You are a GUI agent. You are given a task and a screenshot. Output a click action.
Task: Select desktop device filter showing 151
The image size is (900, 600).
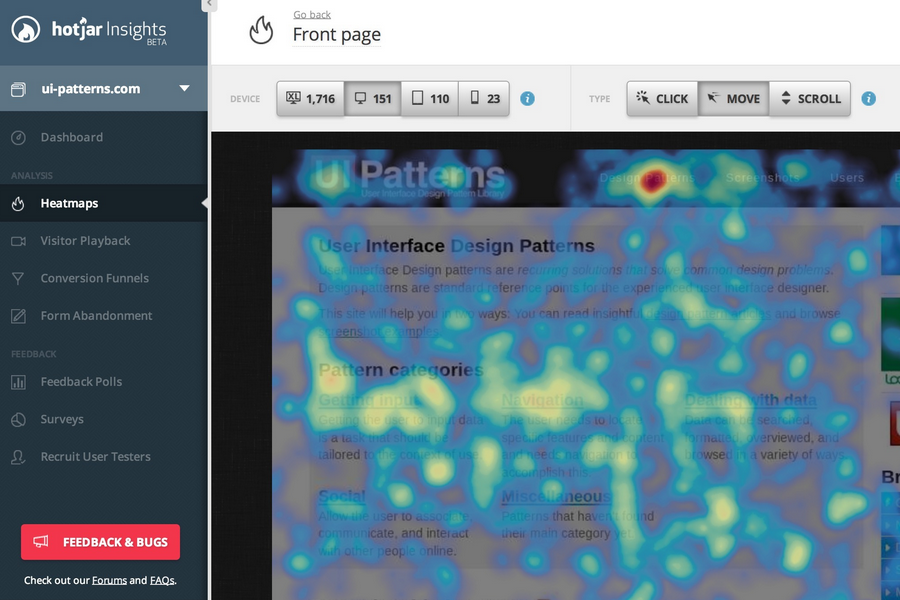373,99
